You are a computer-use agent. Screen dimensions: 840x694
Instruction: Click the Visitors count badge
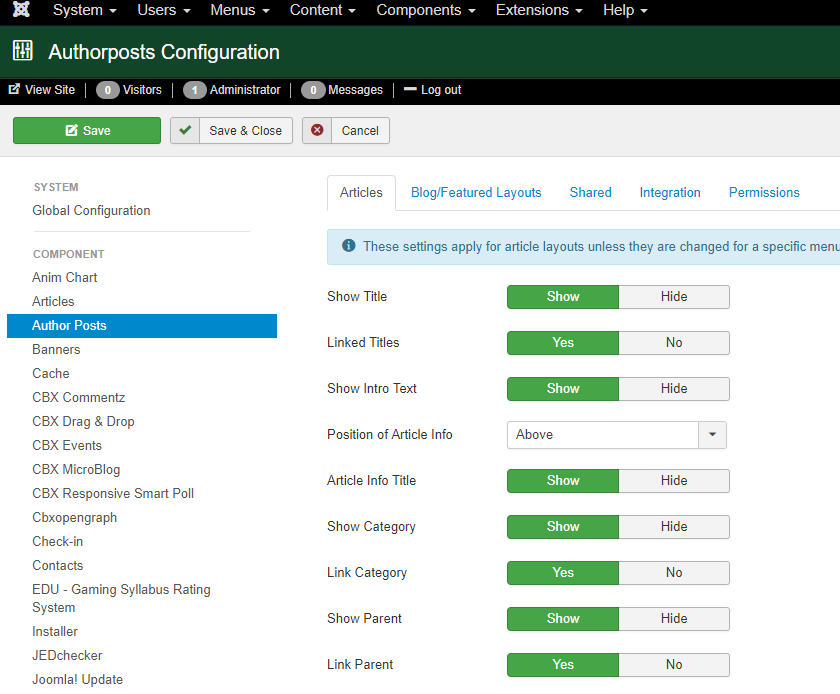(107, 90)
